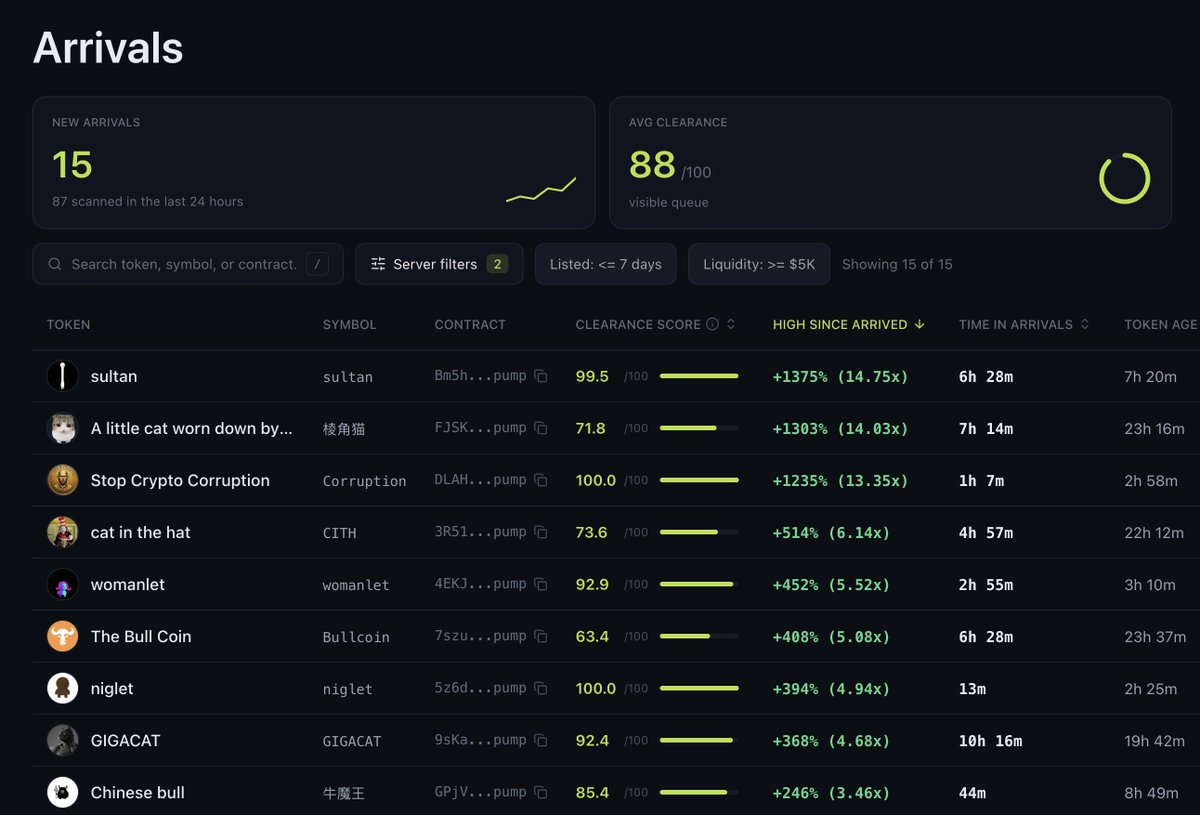Sort by Clearance Score arrows
This screenshot has height=815, width=1200.
731,324
